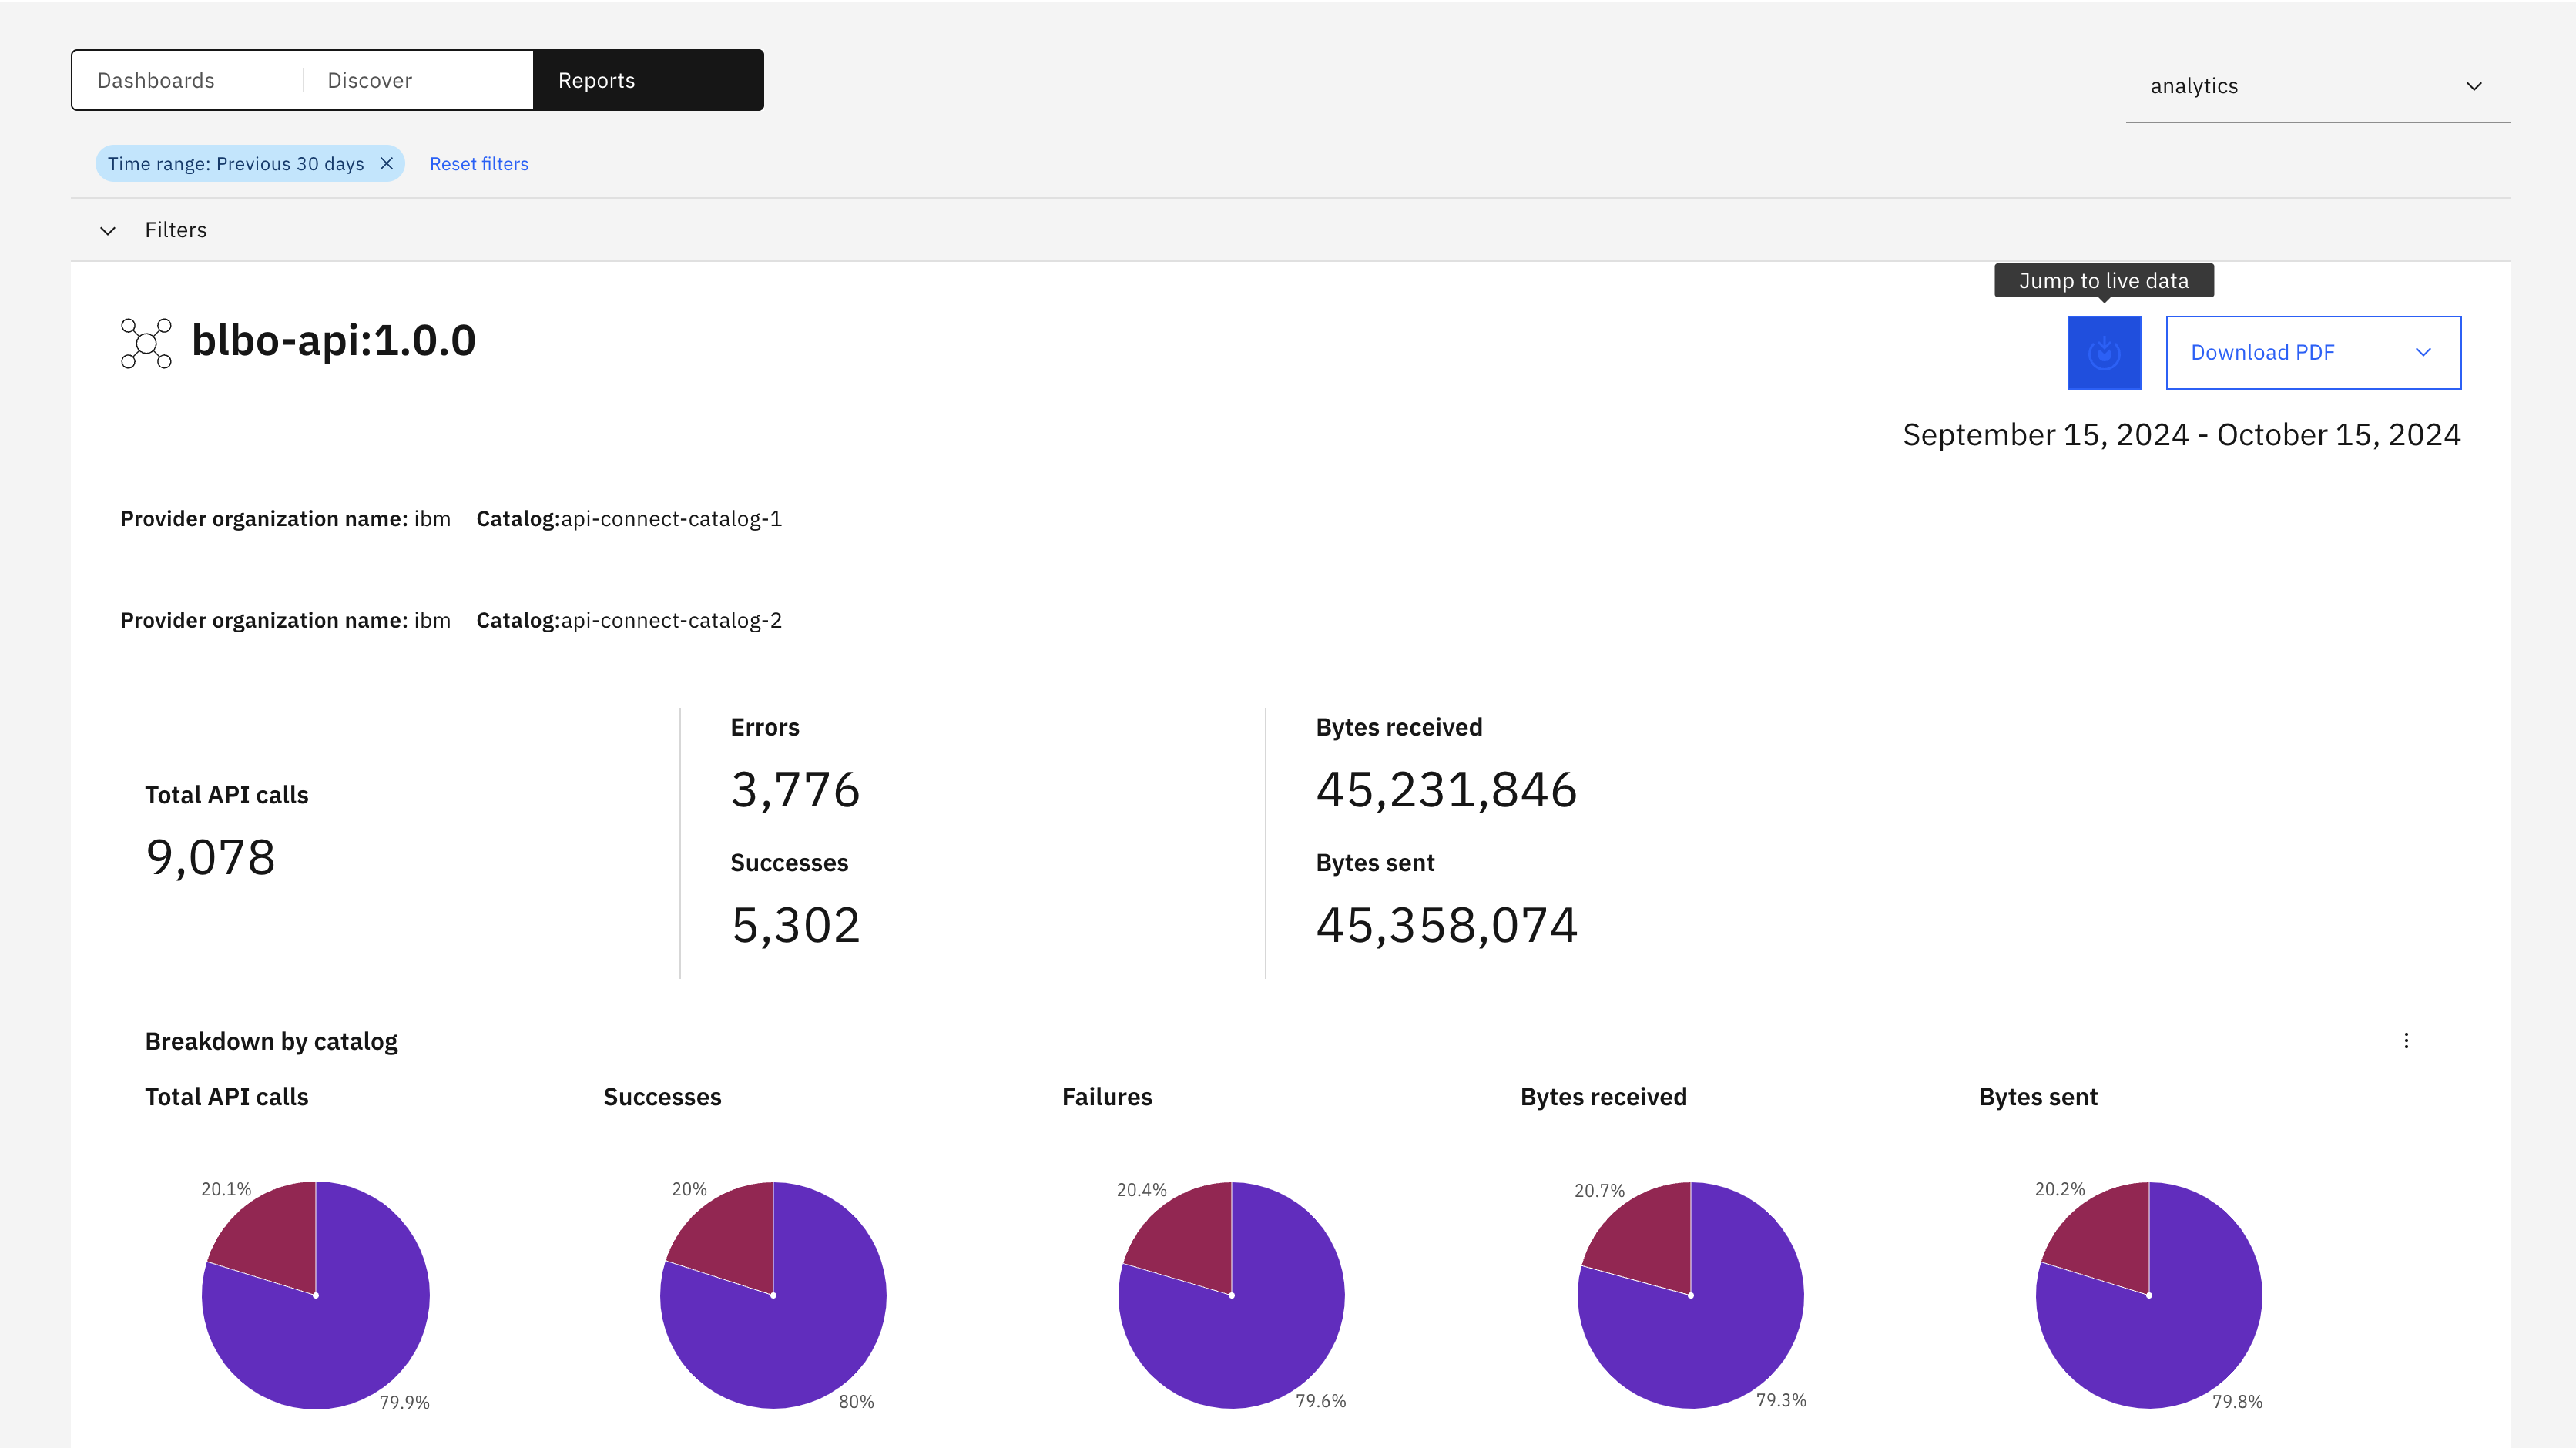Click the api-connect-catalog-2 catalog text
Viewport: 2576px width, 1448px height.
click(672, 621)
